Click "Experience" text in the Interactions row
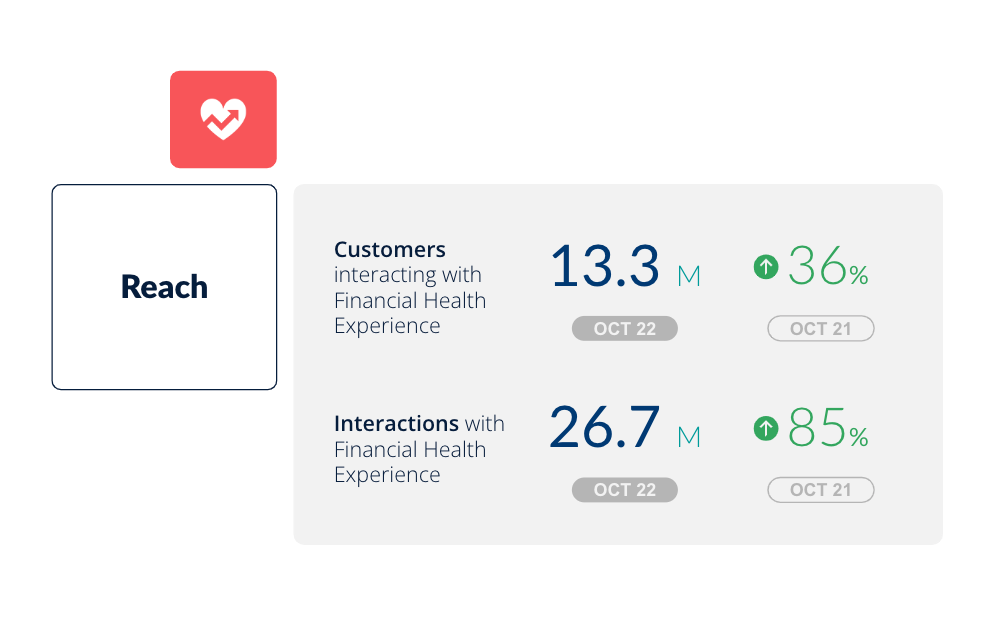 pyautogui.click(x=387, y=475)
